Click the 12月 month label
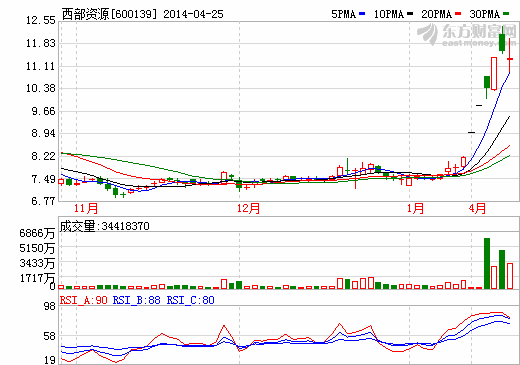 click(248, 209)
